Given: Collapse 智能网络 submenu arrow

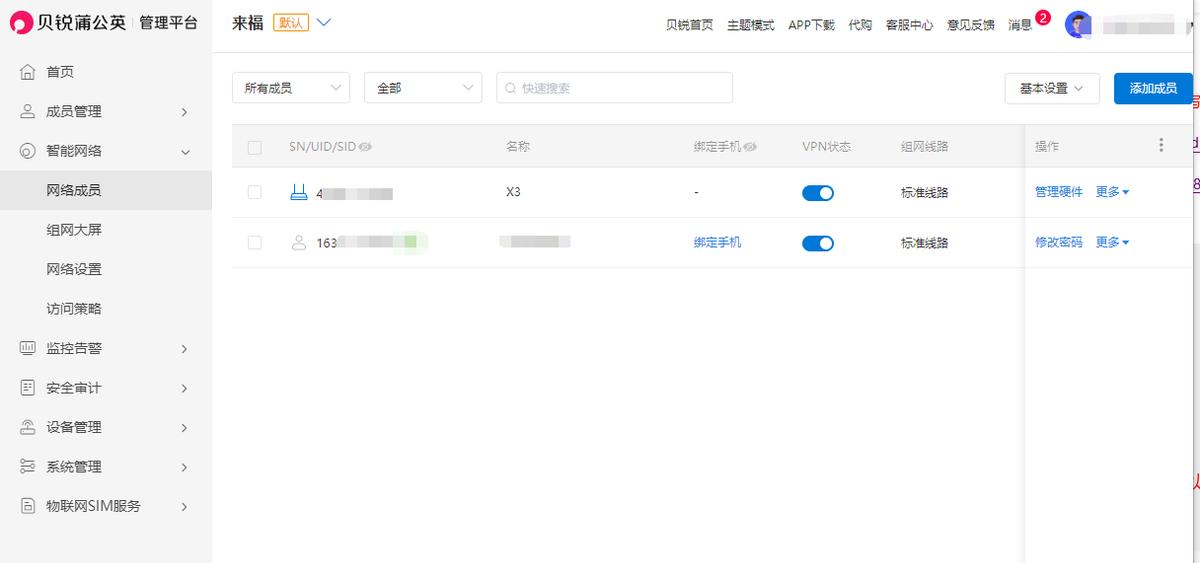Looking at the screenshot, I should click(x=185, y=151).
